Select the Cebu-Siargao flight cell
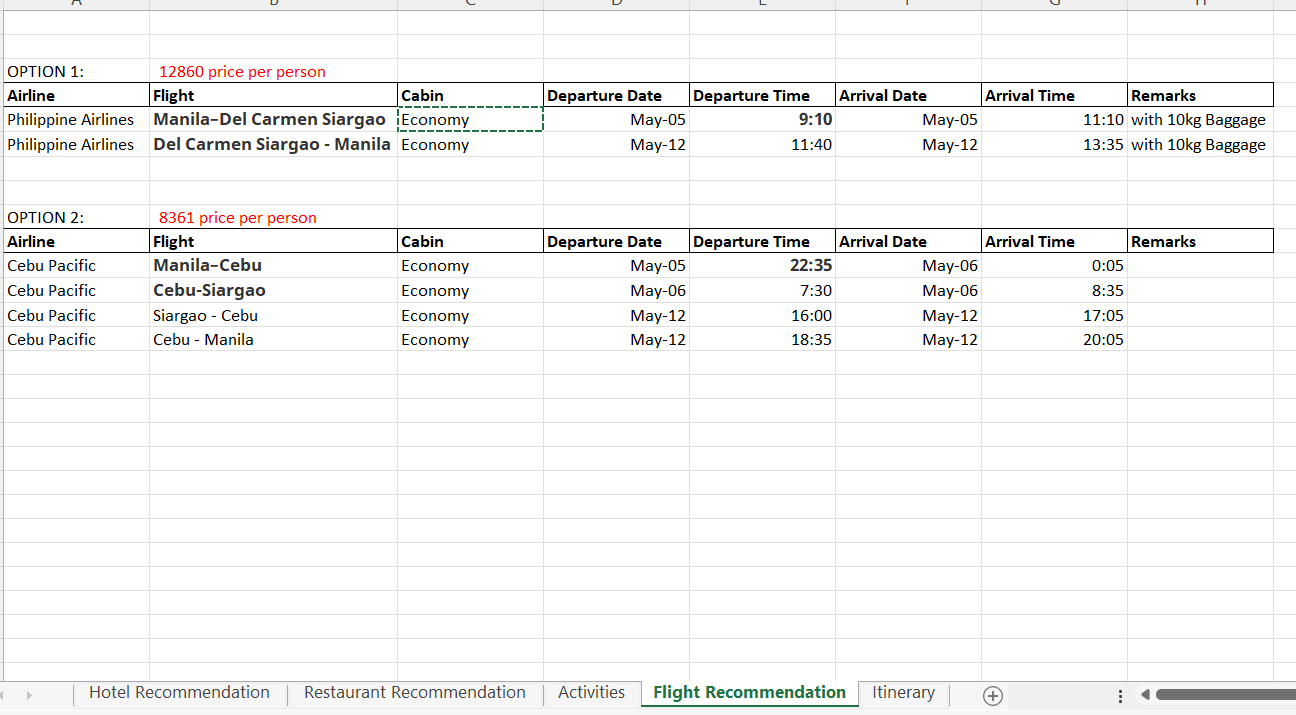The width and height of the screenshot is (1296, 715). (x=210, y=291)
